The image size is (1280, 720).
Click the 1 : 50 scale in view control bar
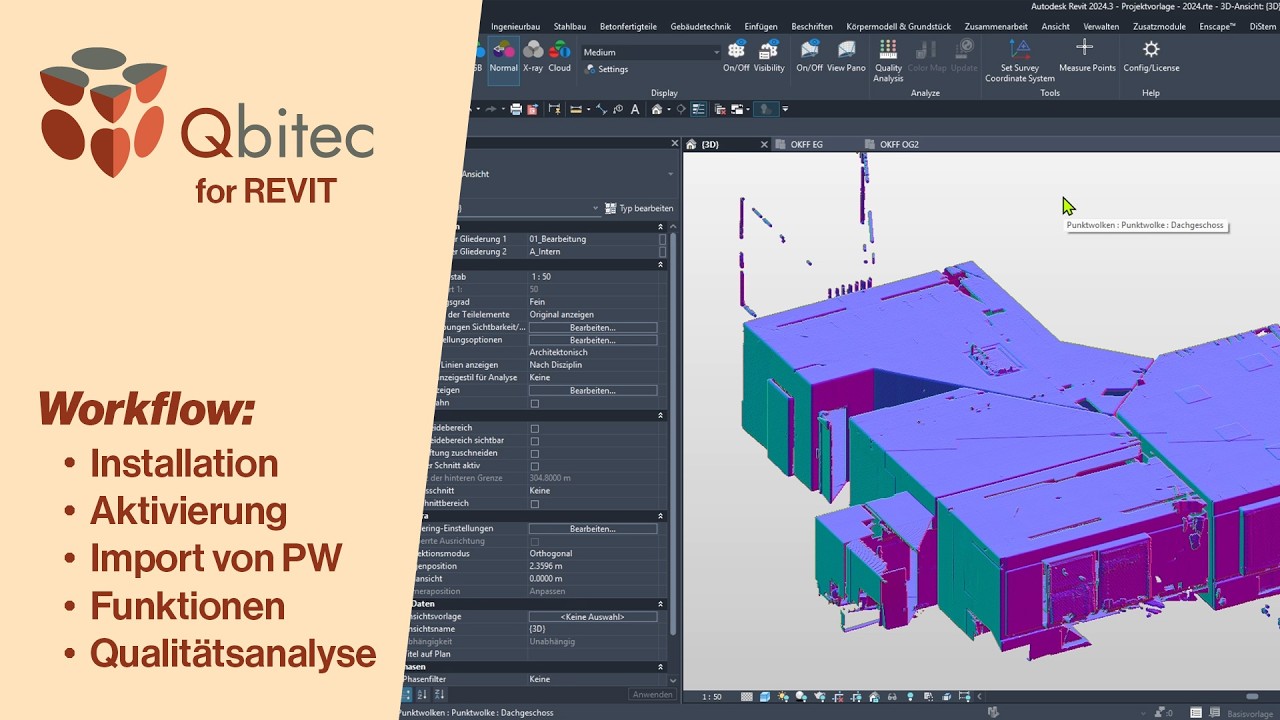(712, 697)
